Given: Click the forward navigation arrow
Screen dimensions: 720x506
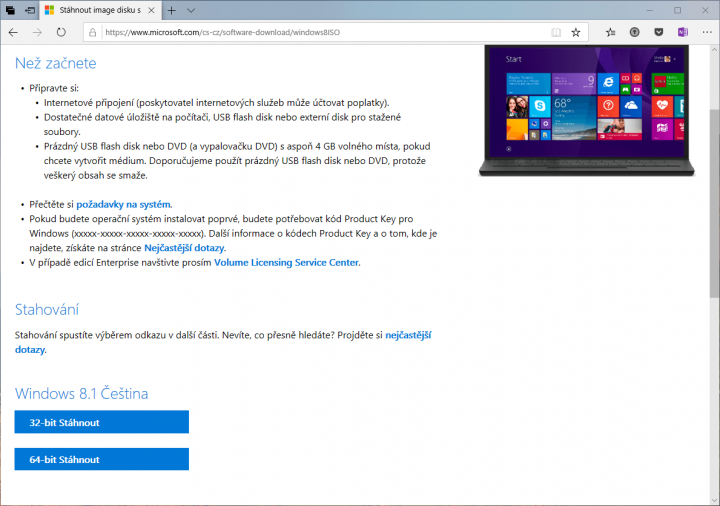Looking at the screenshot, I should pos(37,32).
